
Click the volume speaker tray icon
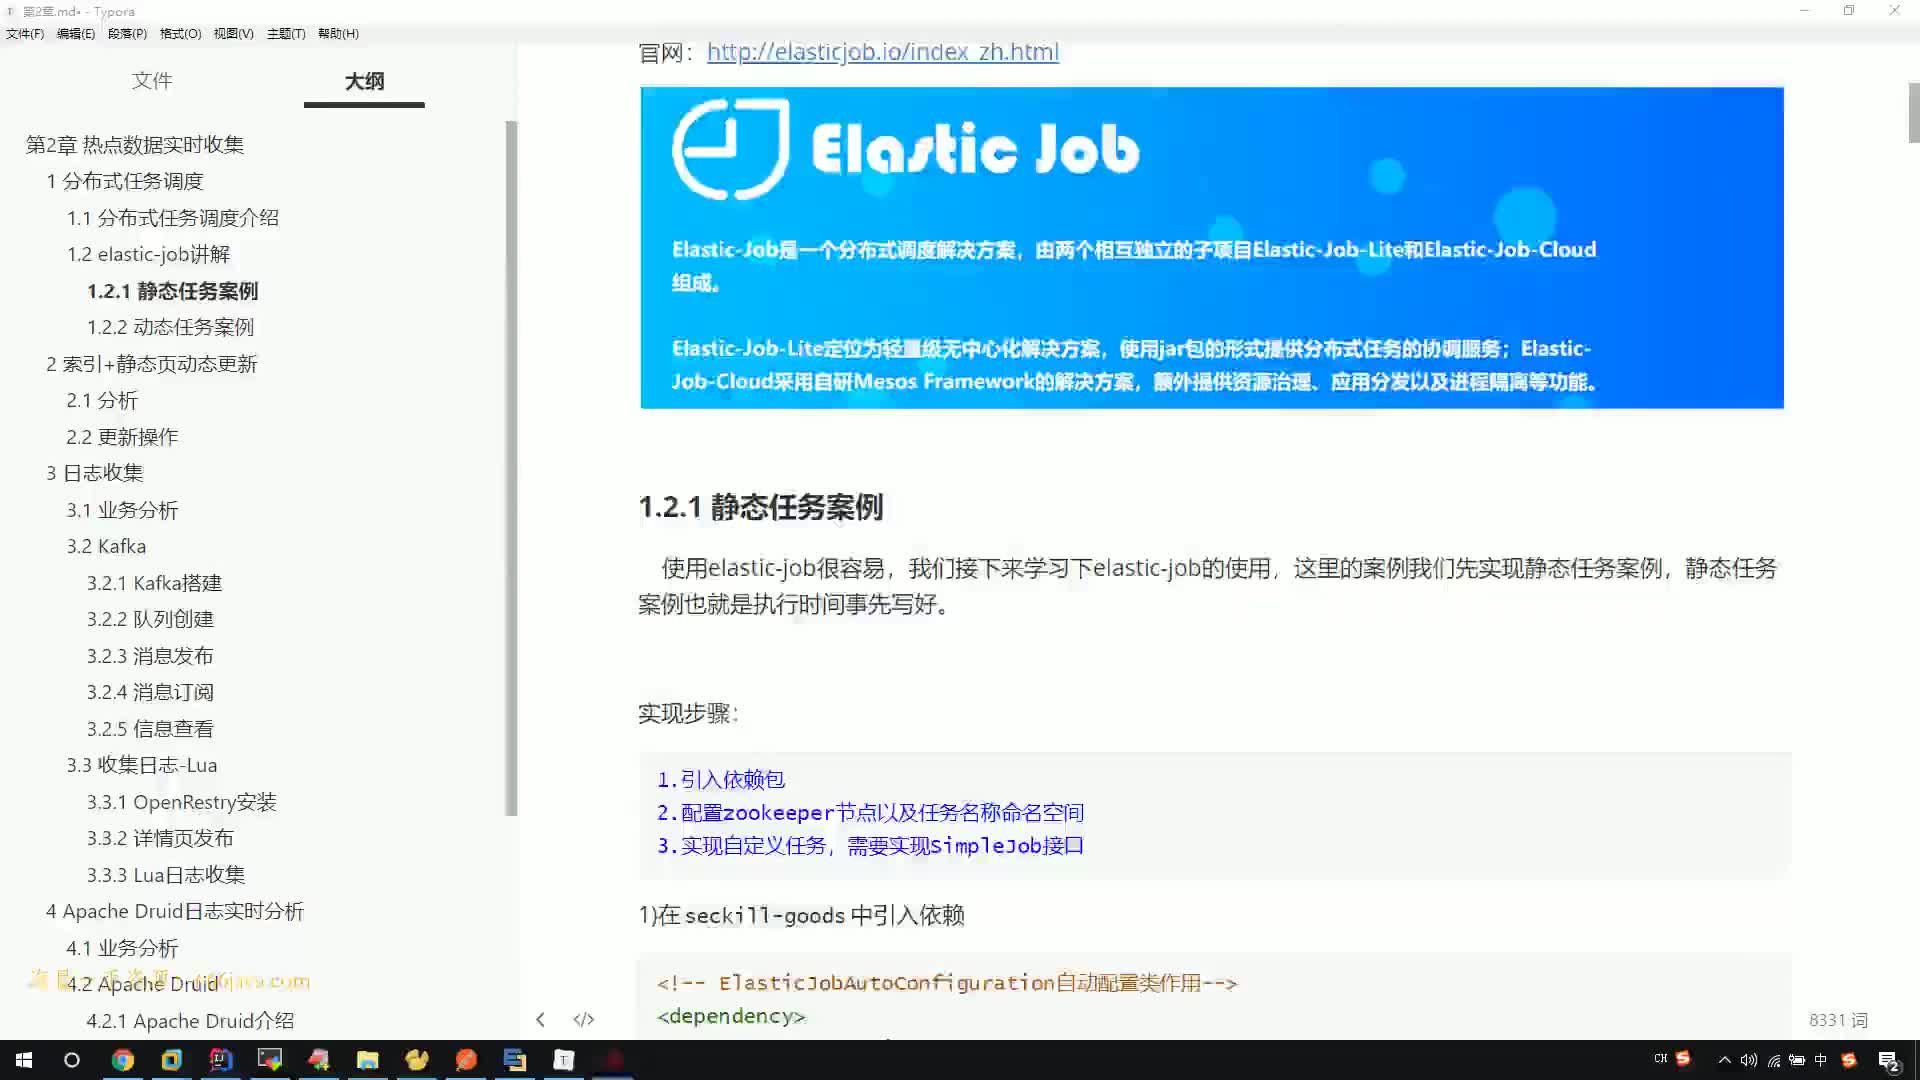1748,1060
